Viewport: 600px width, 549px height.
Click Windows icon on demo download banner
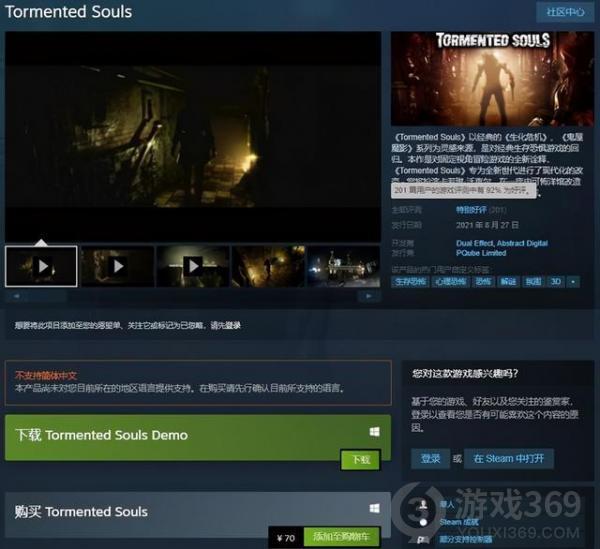(x=374, y=431)
